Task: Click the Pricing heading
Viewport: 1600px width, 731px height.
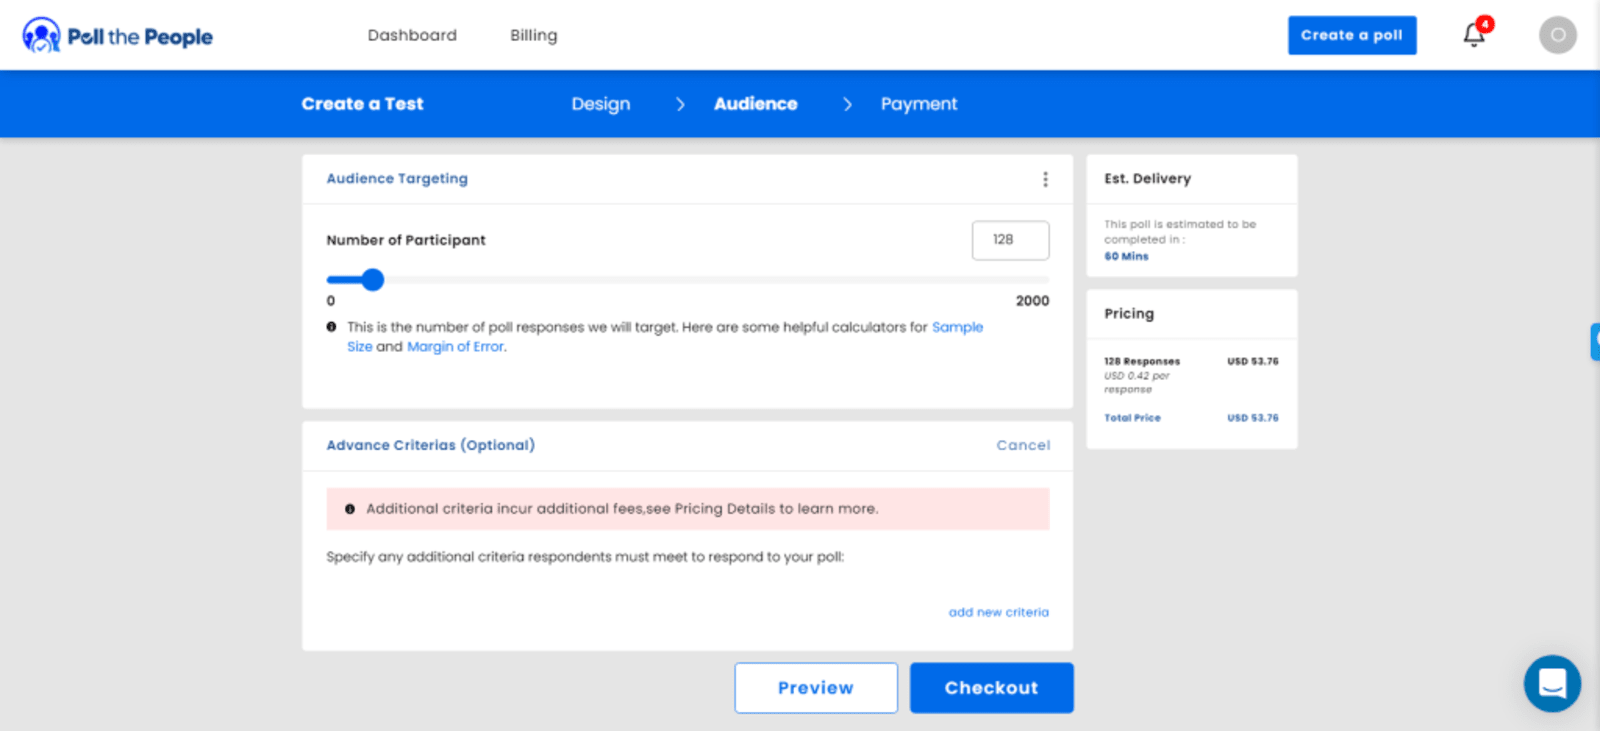Action: tap(1129, 314)
